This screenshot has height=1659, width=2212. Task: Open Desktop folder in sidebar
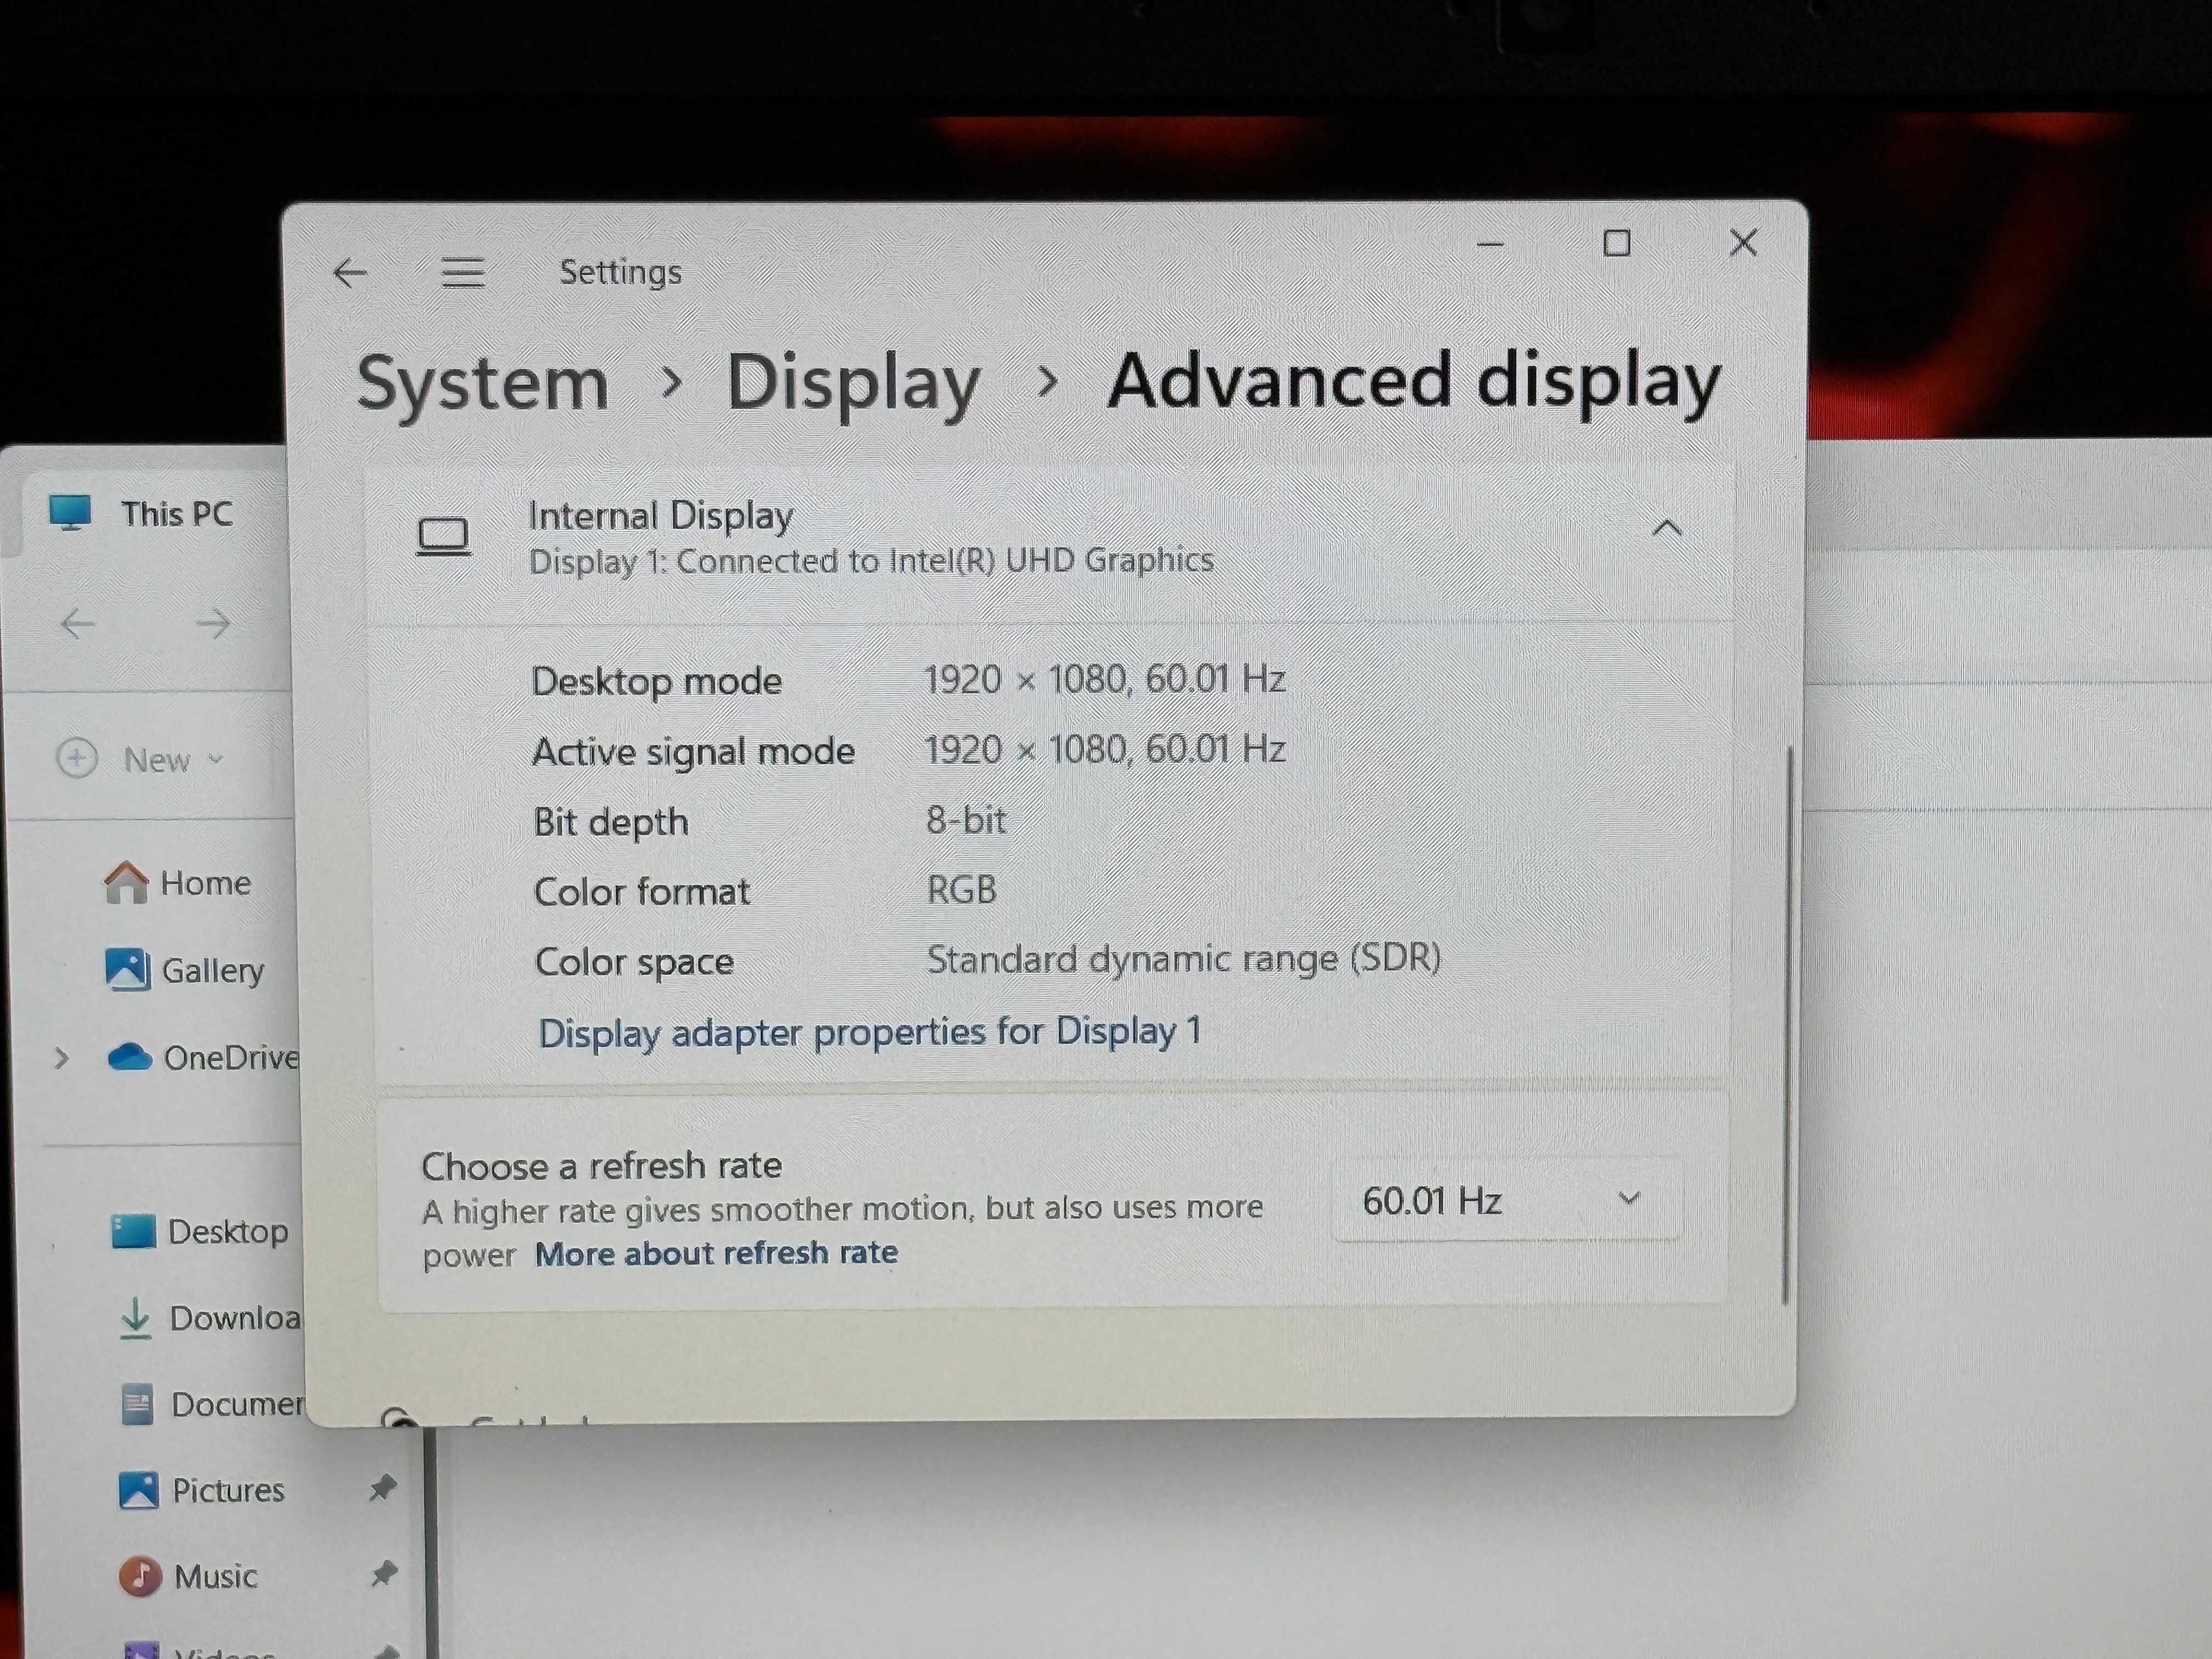pos(227,1231)
